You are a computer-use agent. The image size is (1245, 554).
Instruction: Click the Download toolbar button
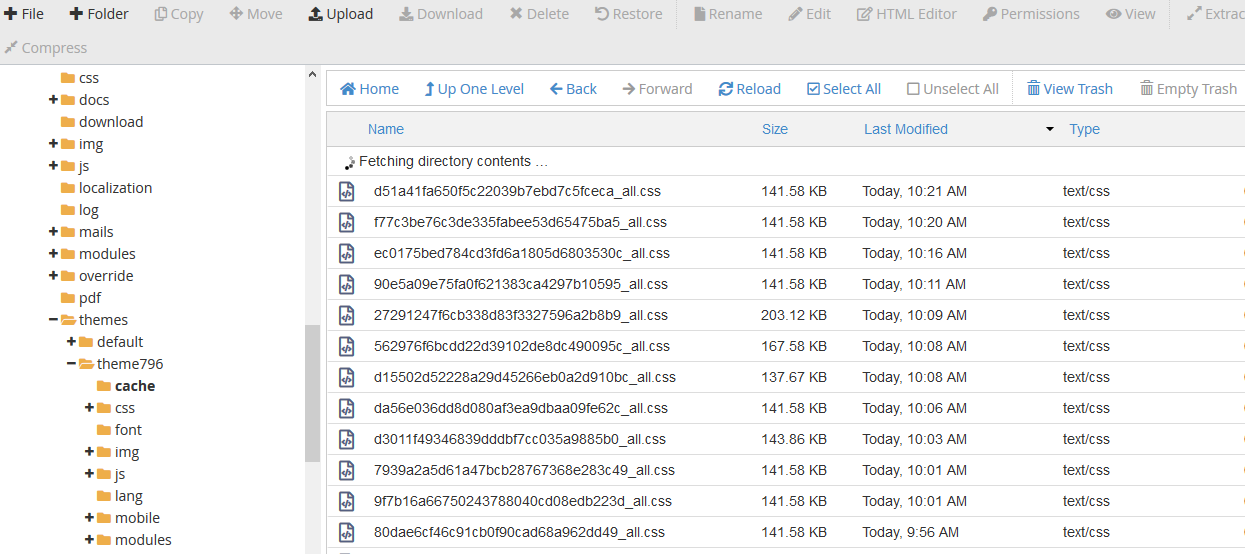pos(441,14)
